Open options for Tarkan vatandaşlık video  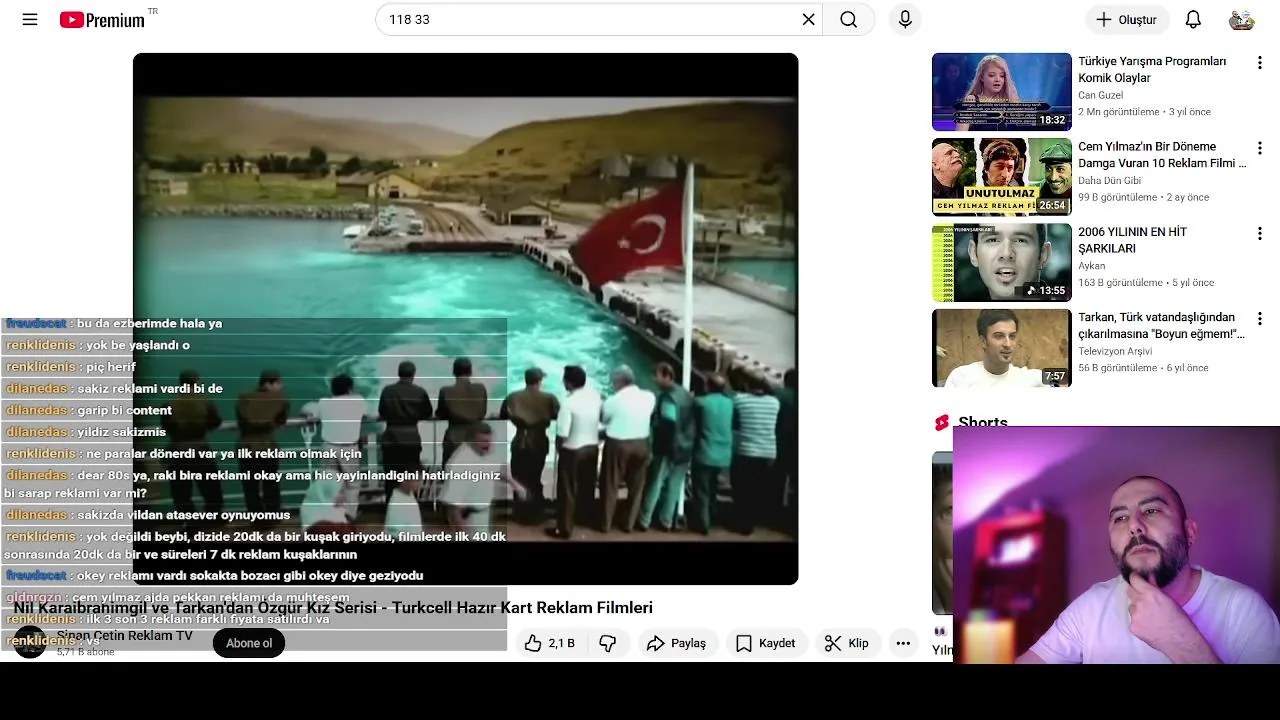1259,319
